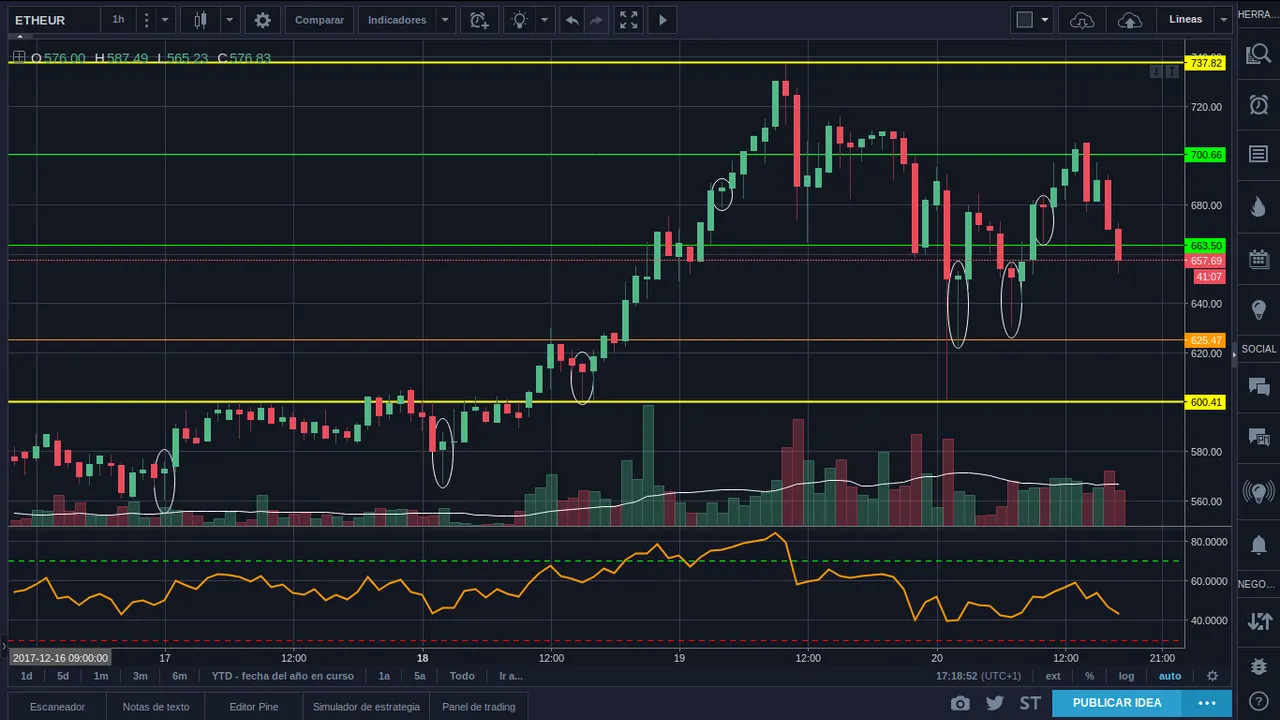
Task: Open public chat bubbles icon
Action: click(1259, 387)
